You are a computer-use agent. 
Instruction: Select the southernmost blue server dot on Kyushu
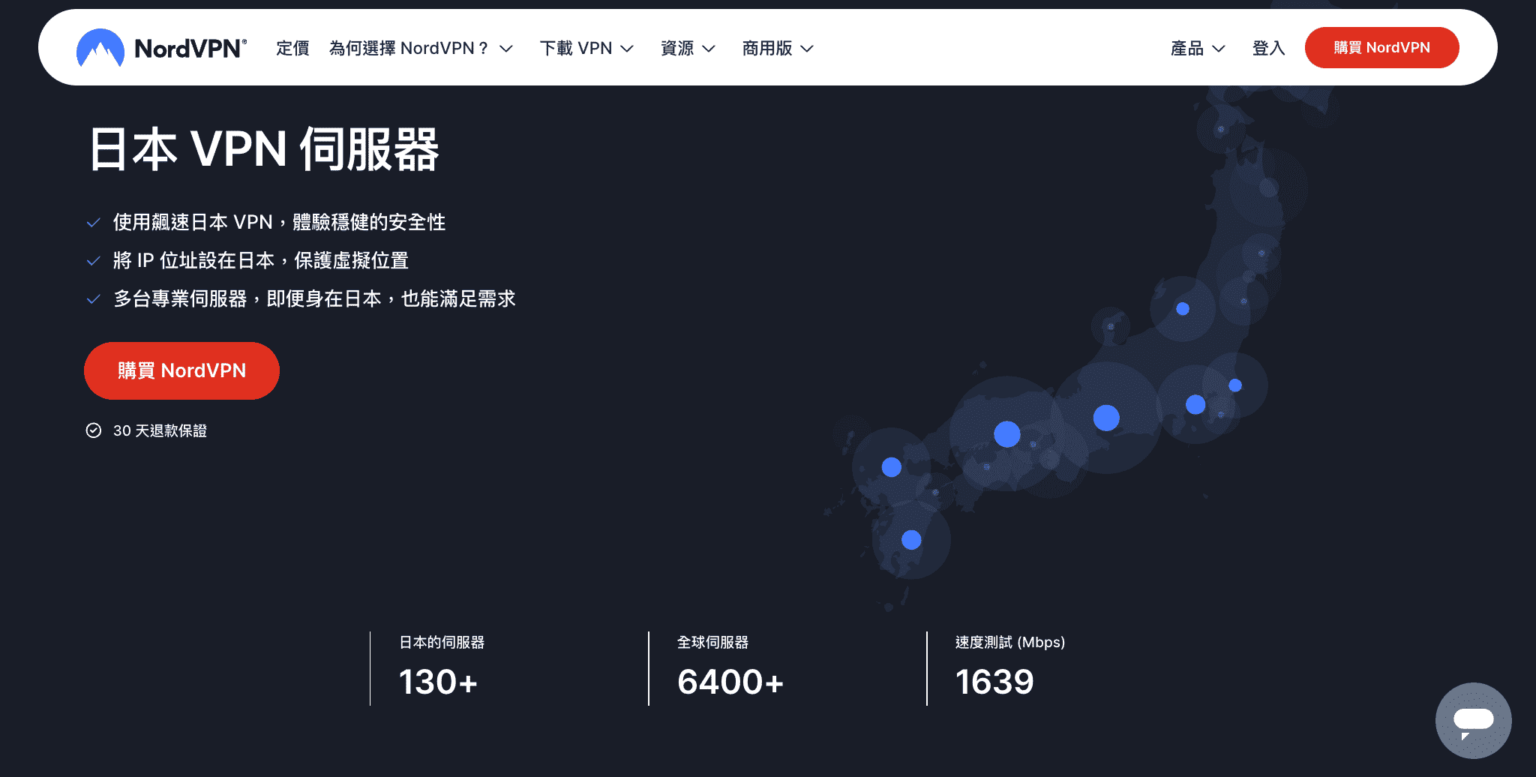point(911,540)
